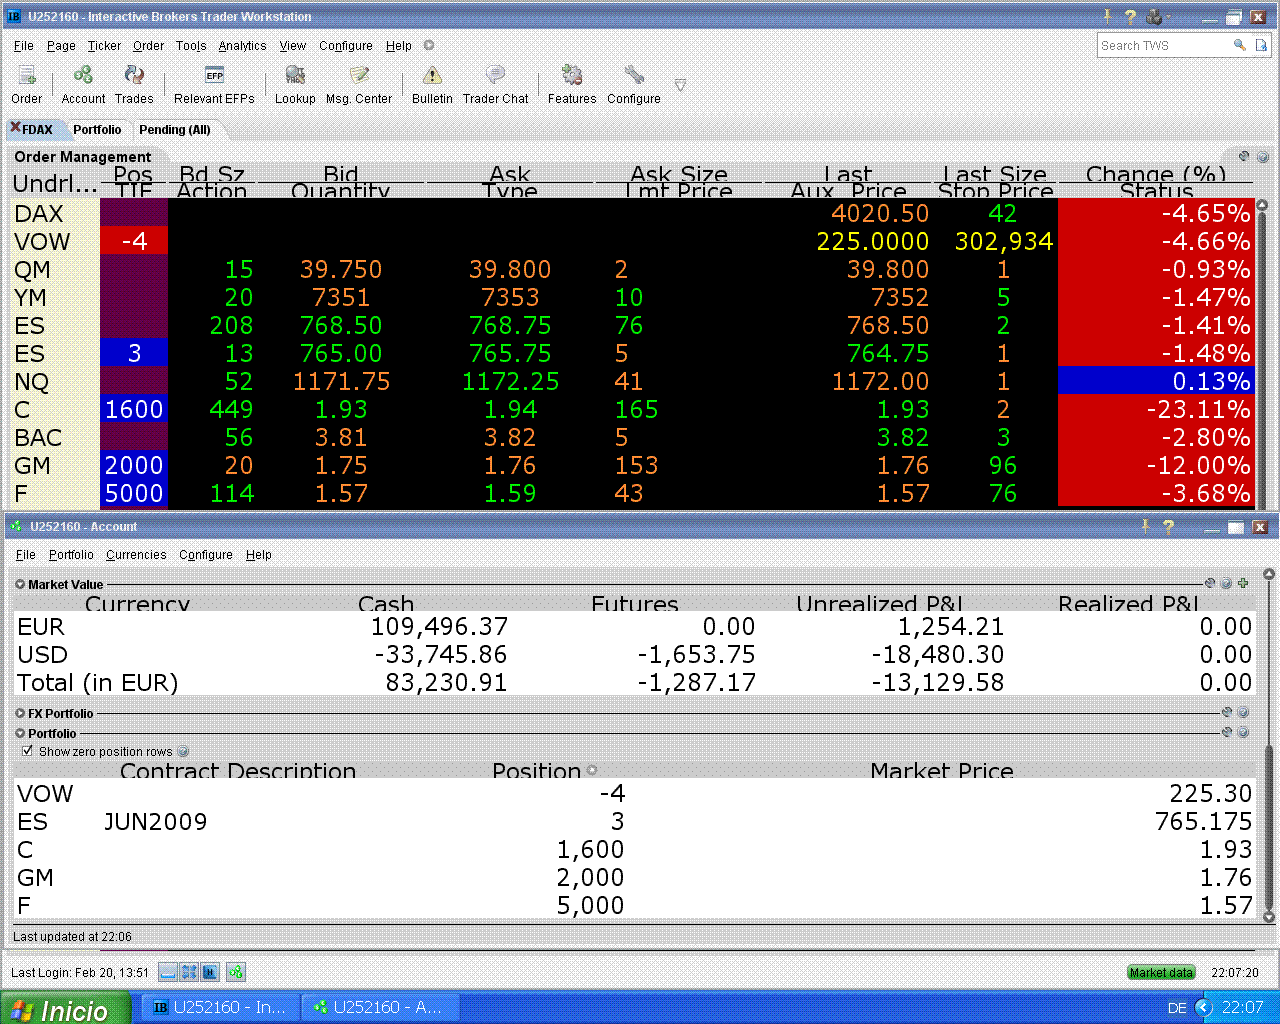
Task: Close the FDAX tab with red X
Action: pyautogui.click(x=15, y=127)
